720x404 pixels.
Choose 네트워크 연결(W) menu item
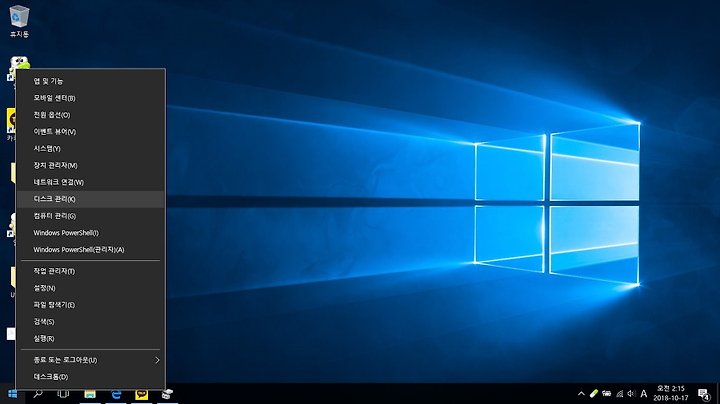(x=90, y=182)
